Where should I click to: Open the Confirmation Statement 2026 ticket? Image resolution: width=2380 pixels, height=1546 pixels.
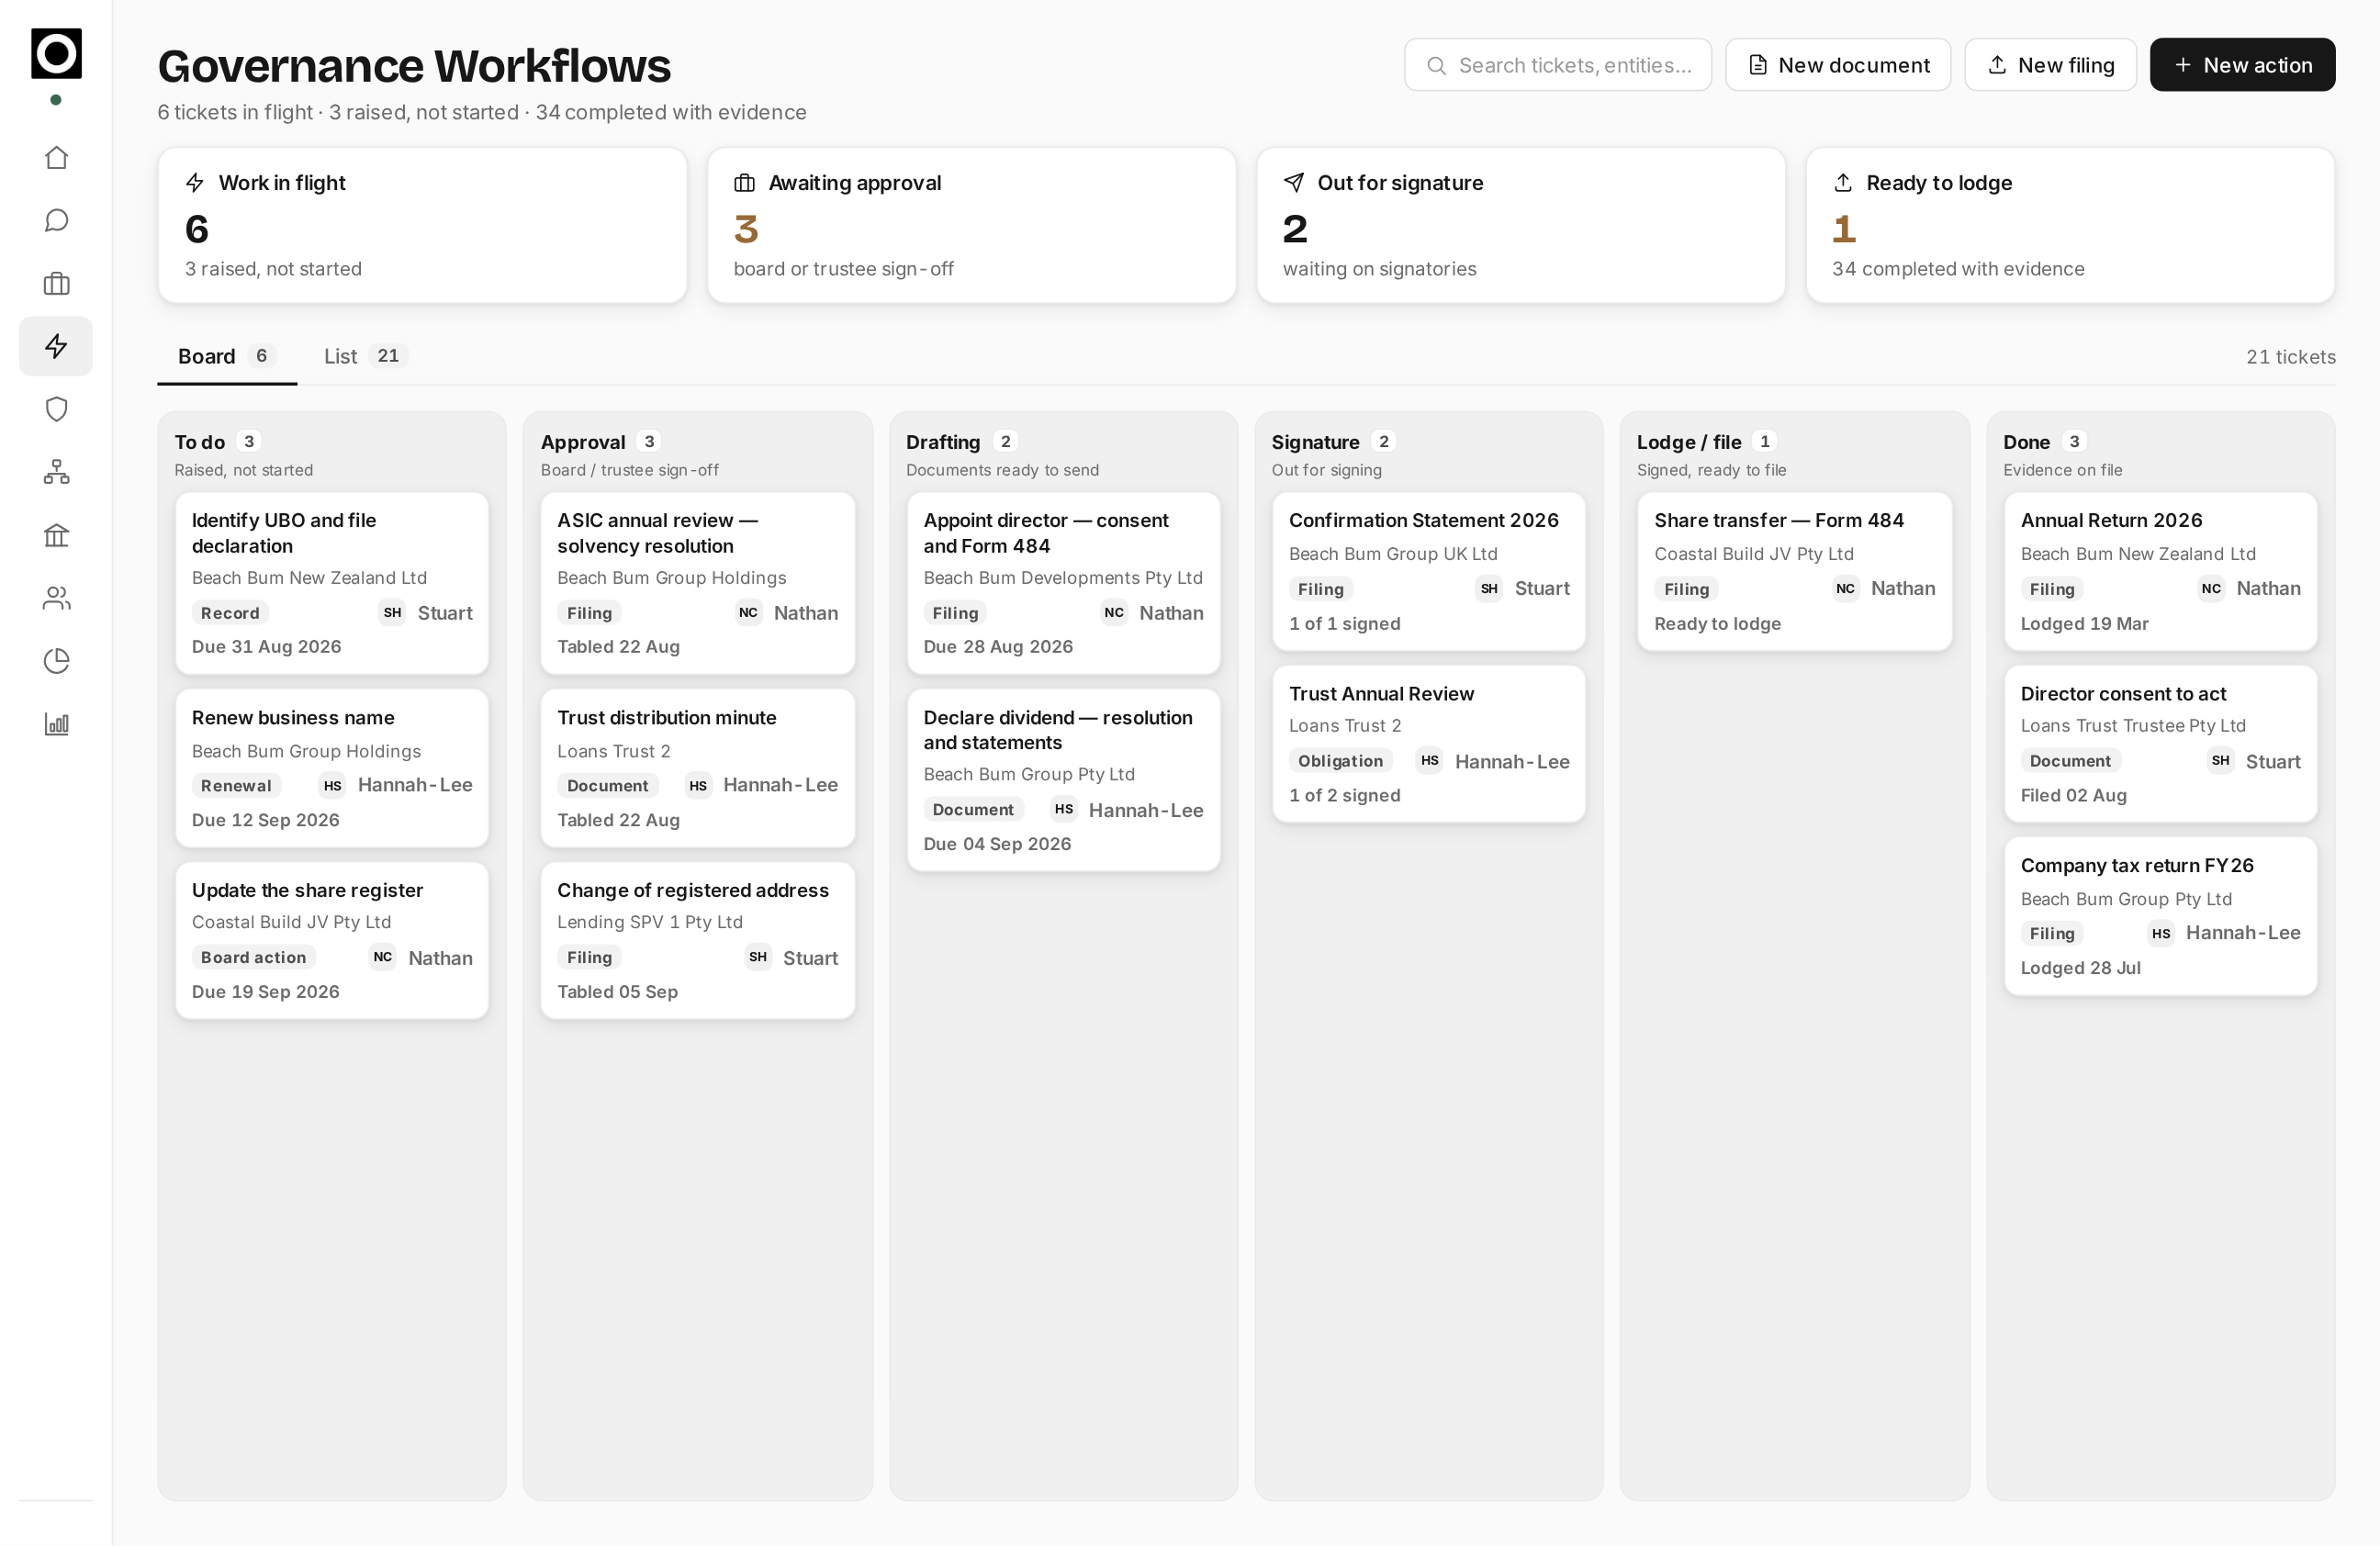click(1429, 571)
